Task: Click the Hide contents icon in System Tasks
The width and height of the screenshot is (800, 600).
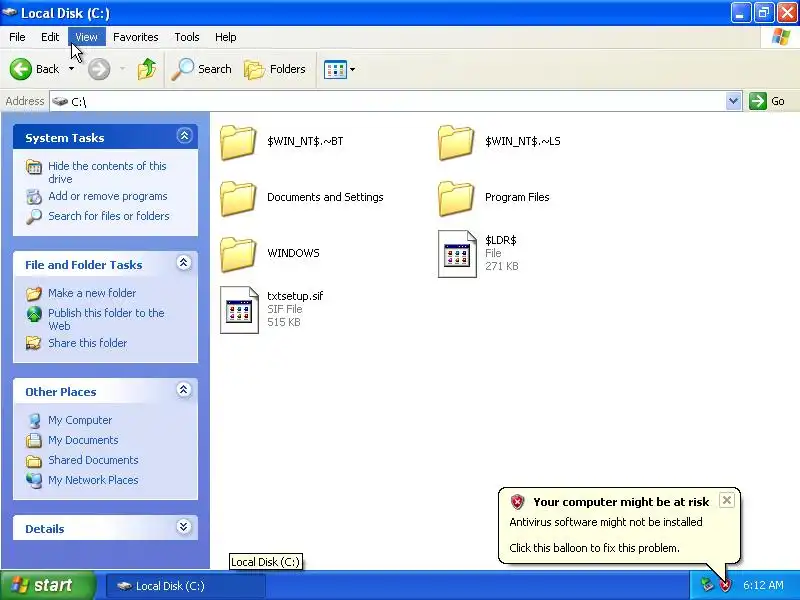Action: [x=34, y=167]
